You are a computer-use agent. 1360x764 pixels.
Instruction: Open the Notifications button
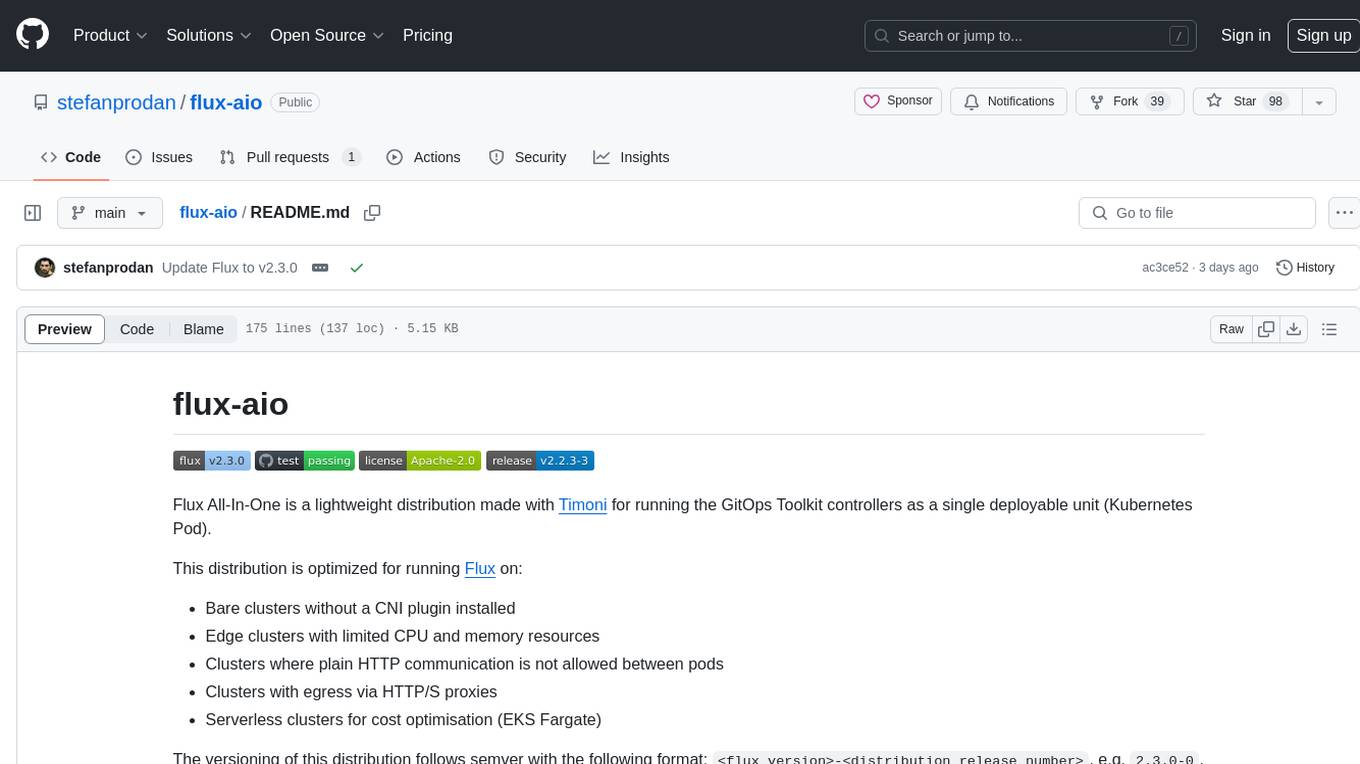[1008, 101]
